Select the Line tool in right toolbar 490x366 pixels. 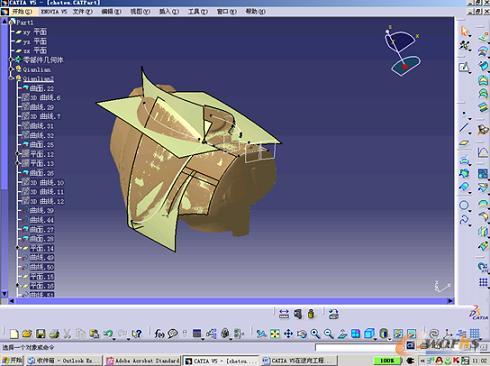click(464, 128)
